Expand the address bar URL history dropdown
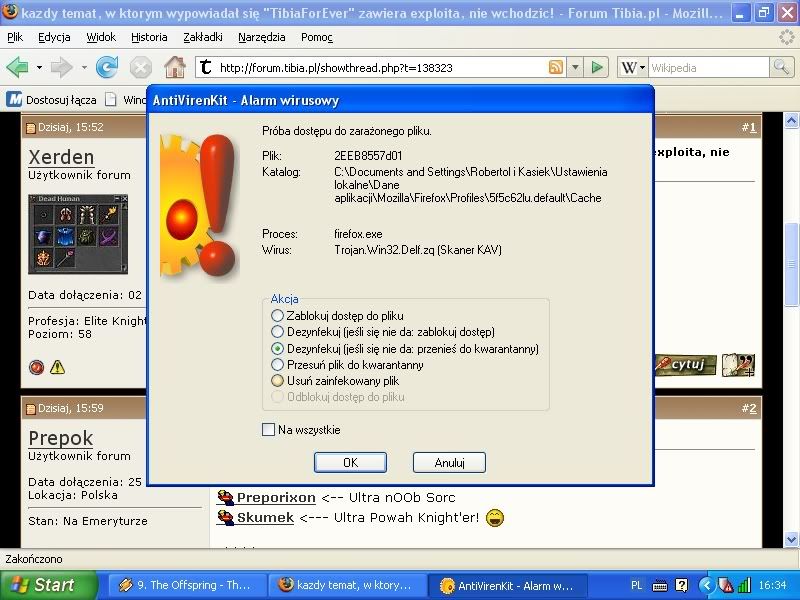The width and height of the screenshot is (800, 600). tap(575, 67)
